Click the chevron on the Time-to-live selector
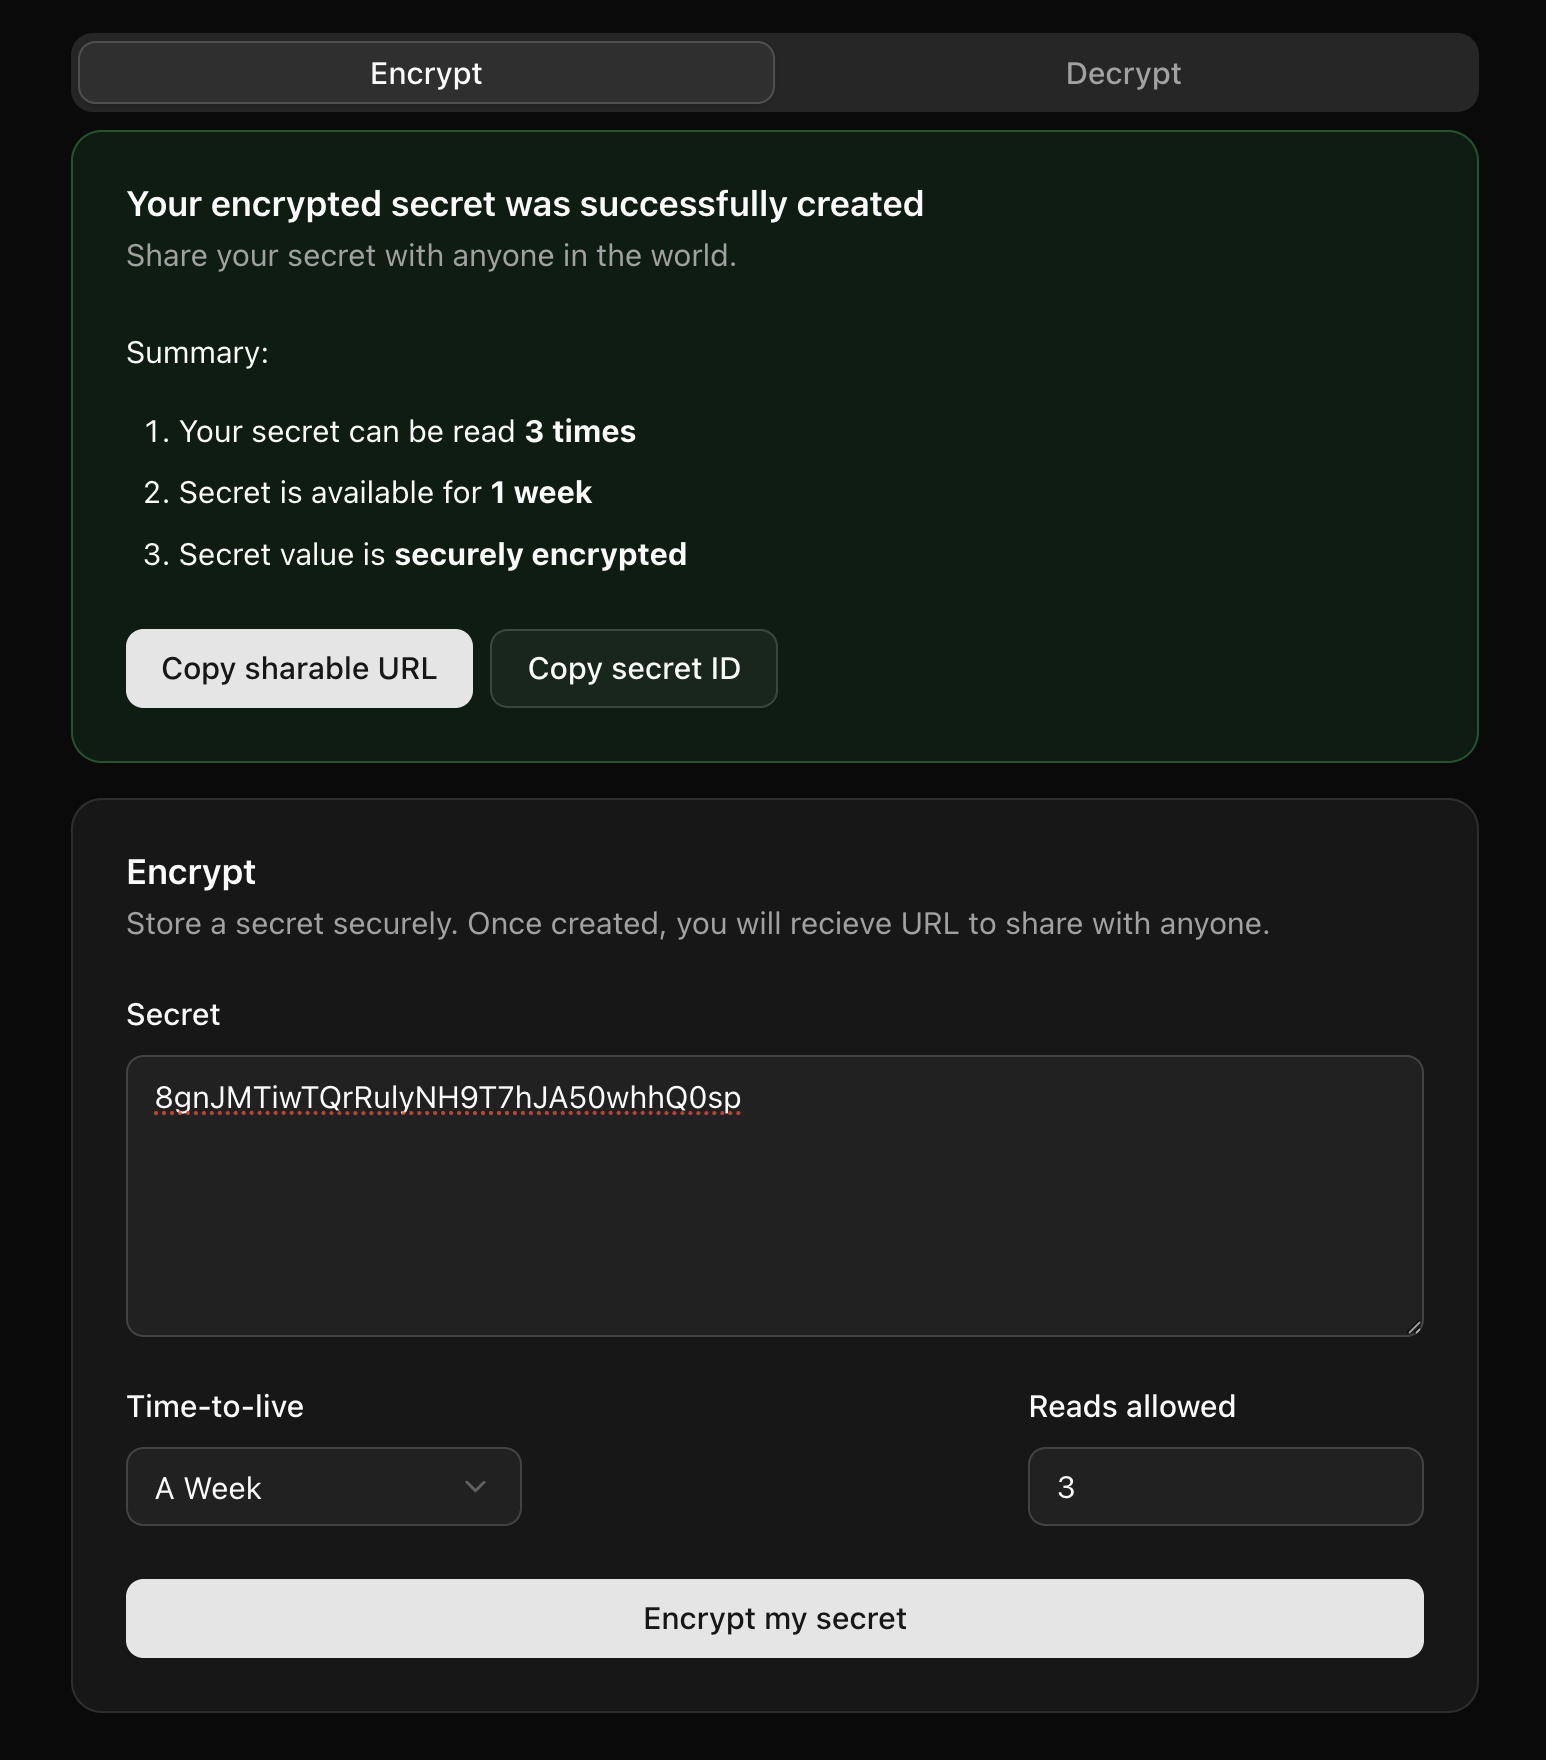Viewport: 1546px width, 1760px height. coord(476,1487)
